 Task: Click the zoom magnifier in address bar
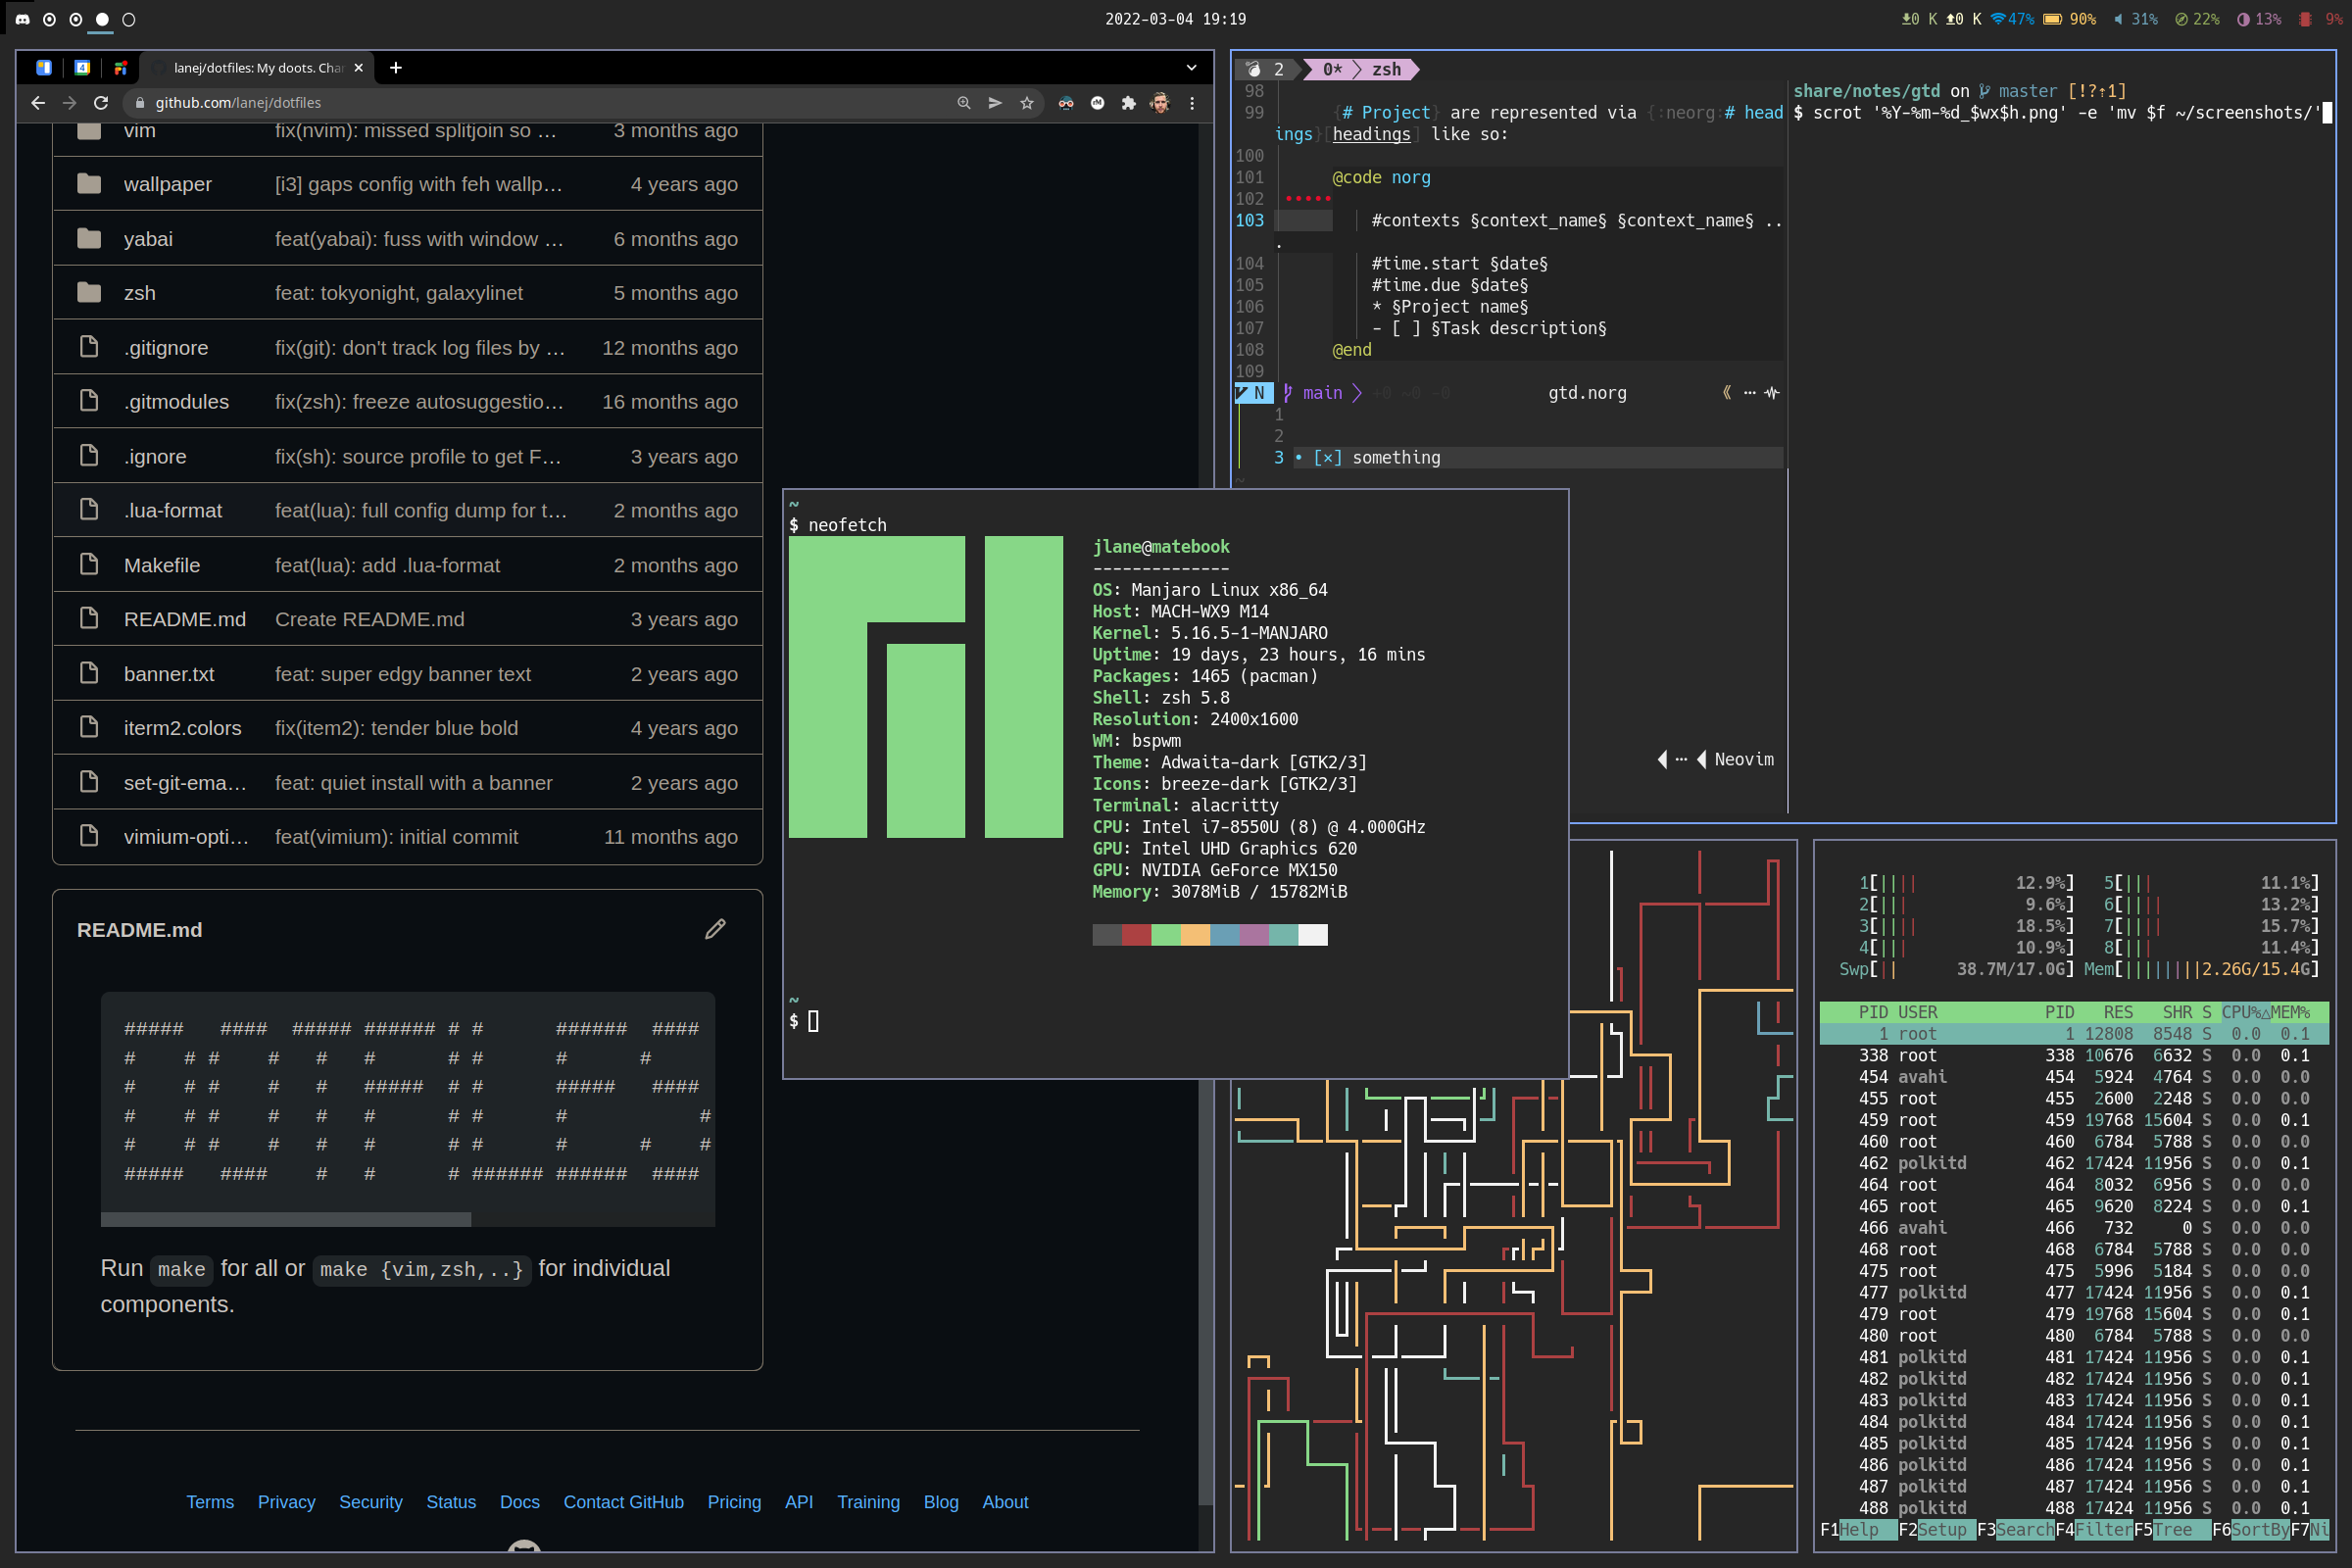click(963, 103)
